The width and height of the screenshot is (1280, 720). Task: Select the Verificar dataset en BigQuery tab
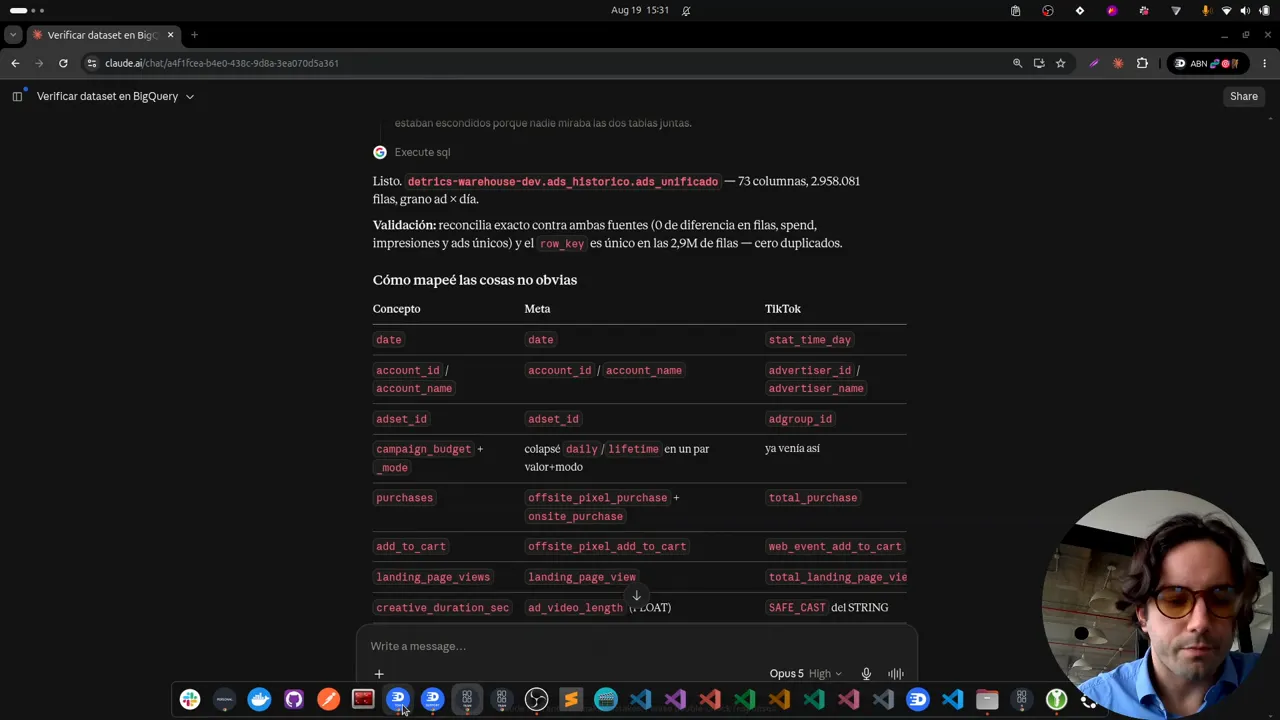pos(102,35)
